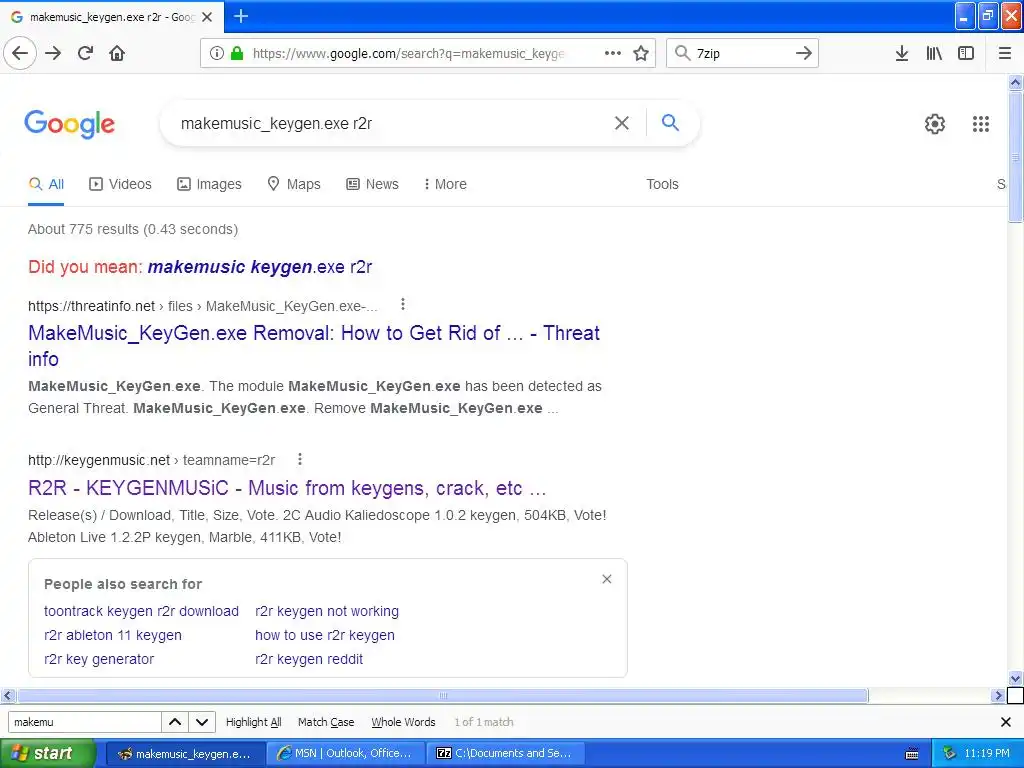Image resolution: width=1024 pixels, height=768 pixels.
Task: Click the system tray icon beside the clock
Action: pyautogui.click(x=949, y=753)
